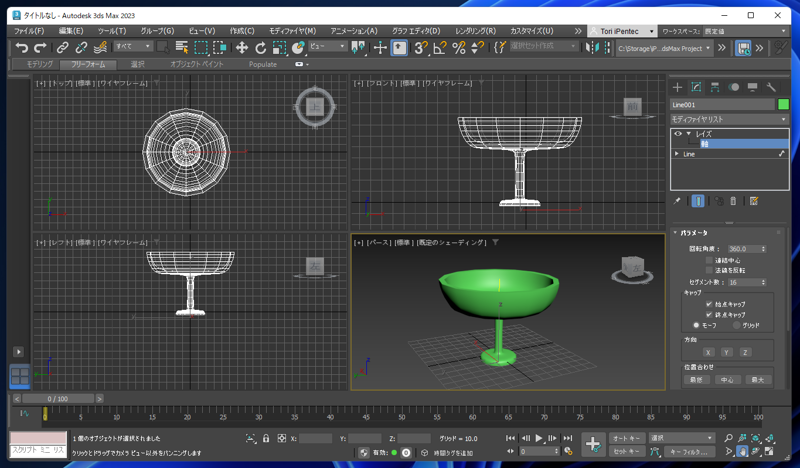This screenshot has width=800, height=468.
Task: Enable 連結中心 checkbox
Action: 709,260
